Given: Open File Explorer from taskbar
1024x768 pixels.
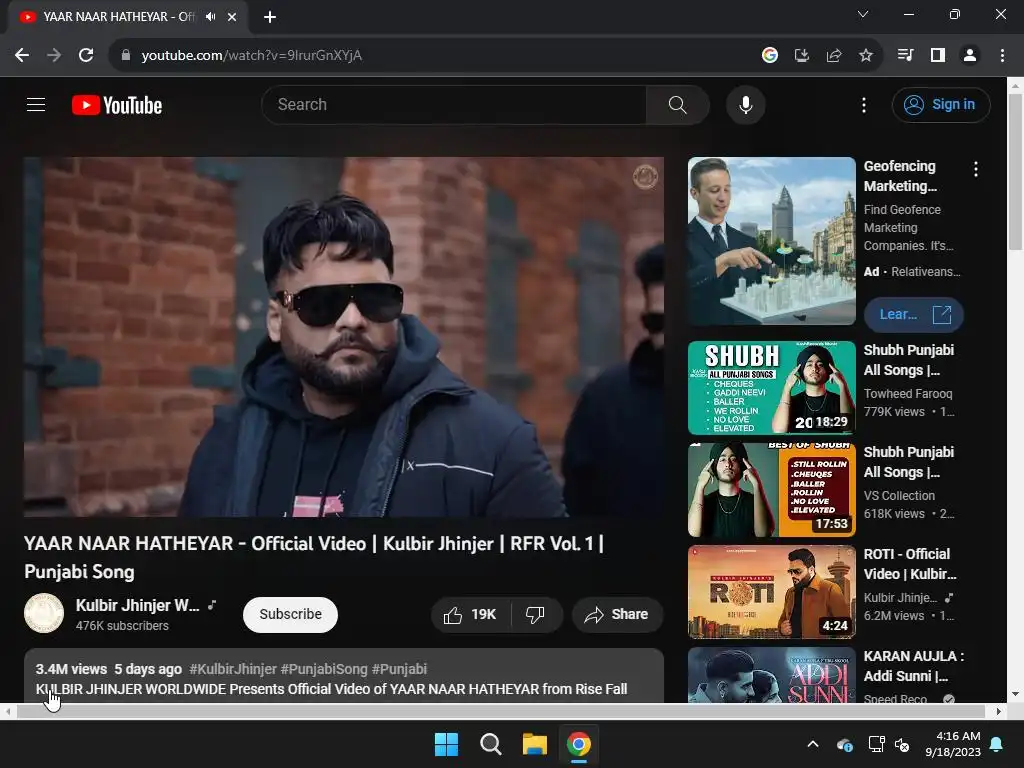Looking at the screenshot, I should point(534,744).
